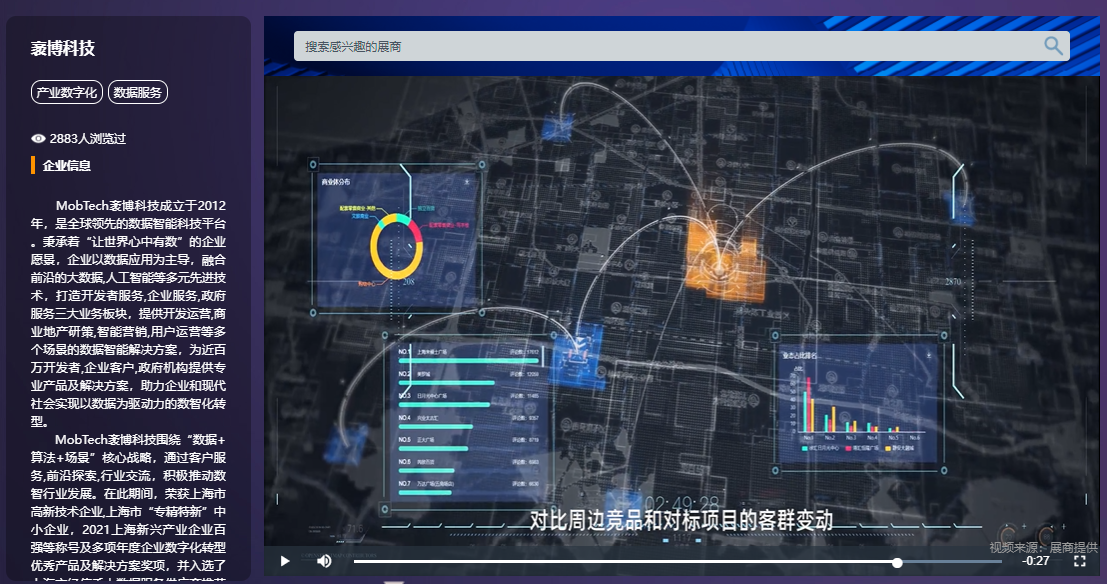This screenshot has width=1107, height=584.
Task: Click the magnifier search icon
Action: pyautogui.click(x=1053, y=46)
